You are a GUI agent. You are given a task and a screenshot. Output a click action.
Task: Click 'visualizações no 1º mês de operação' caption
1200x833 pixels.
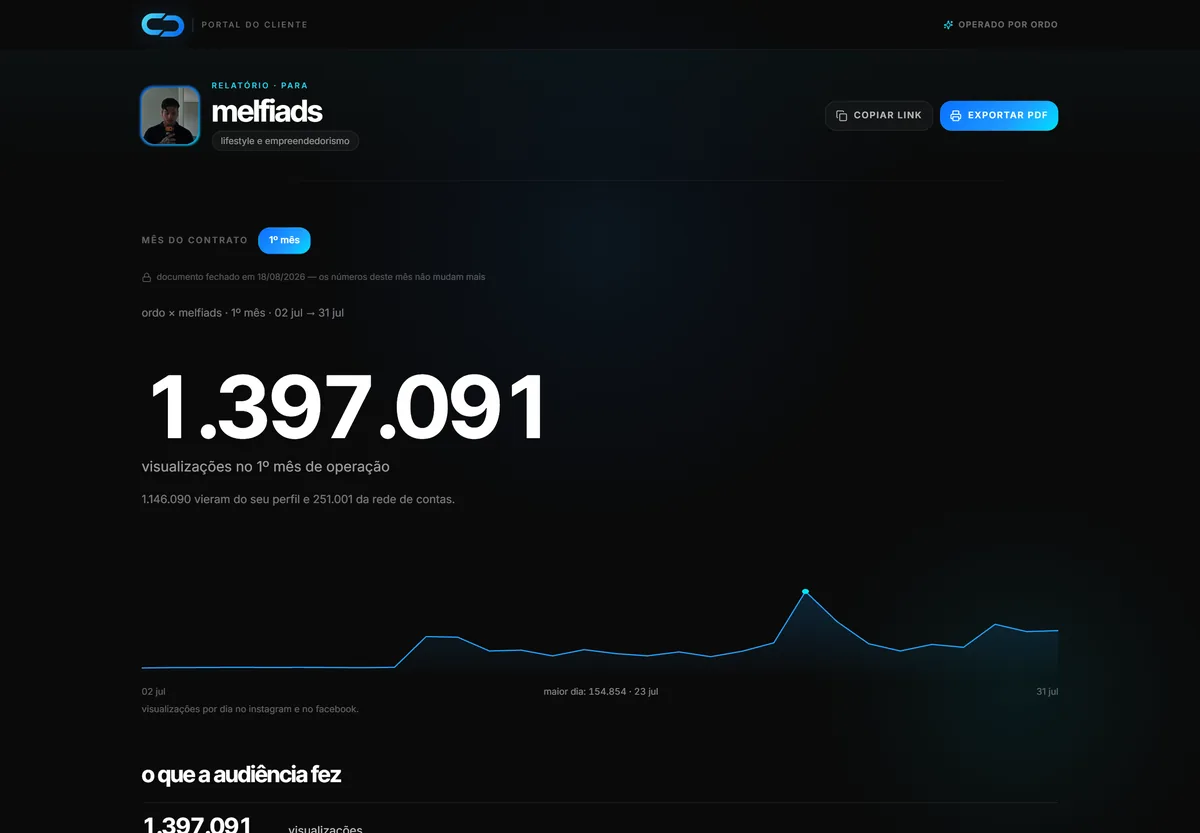coord(266,467)
